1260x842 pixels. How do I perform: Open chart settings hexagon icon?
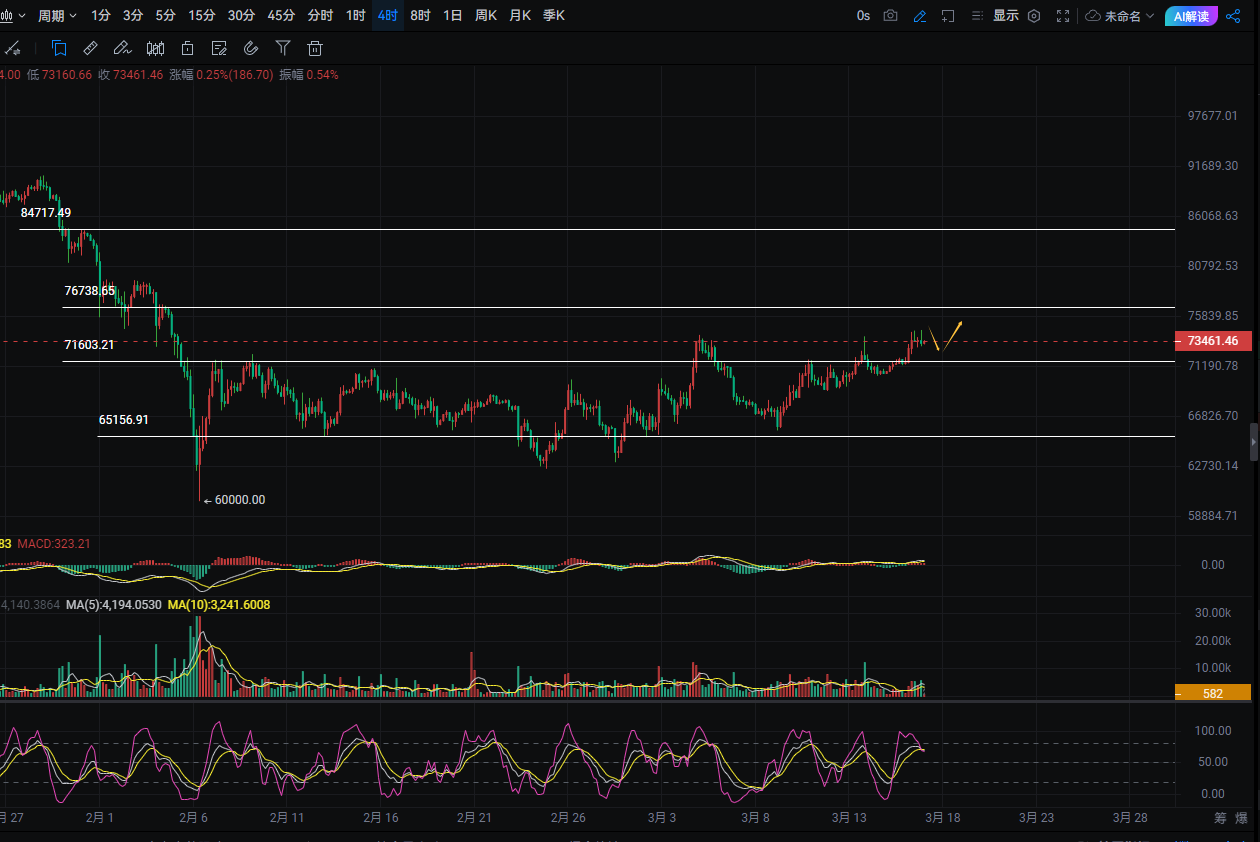[x=1034, y=16]
